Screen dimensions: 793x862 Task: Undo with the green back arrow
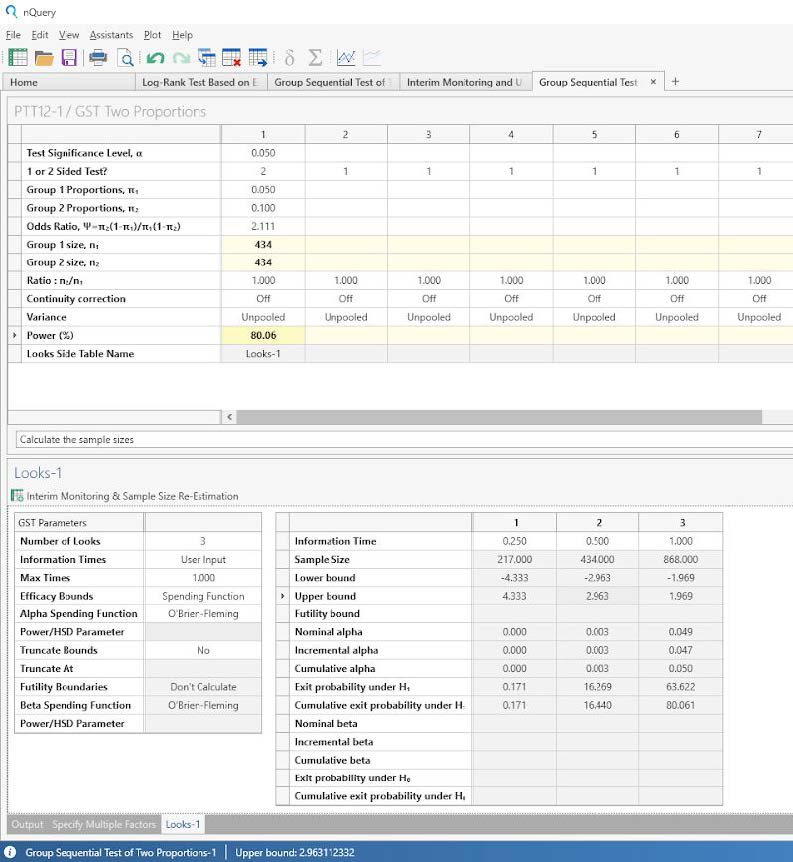[155, 57]
